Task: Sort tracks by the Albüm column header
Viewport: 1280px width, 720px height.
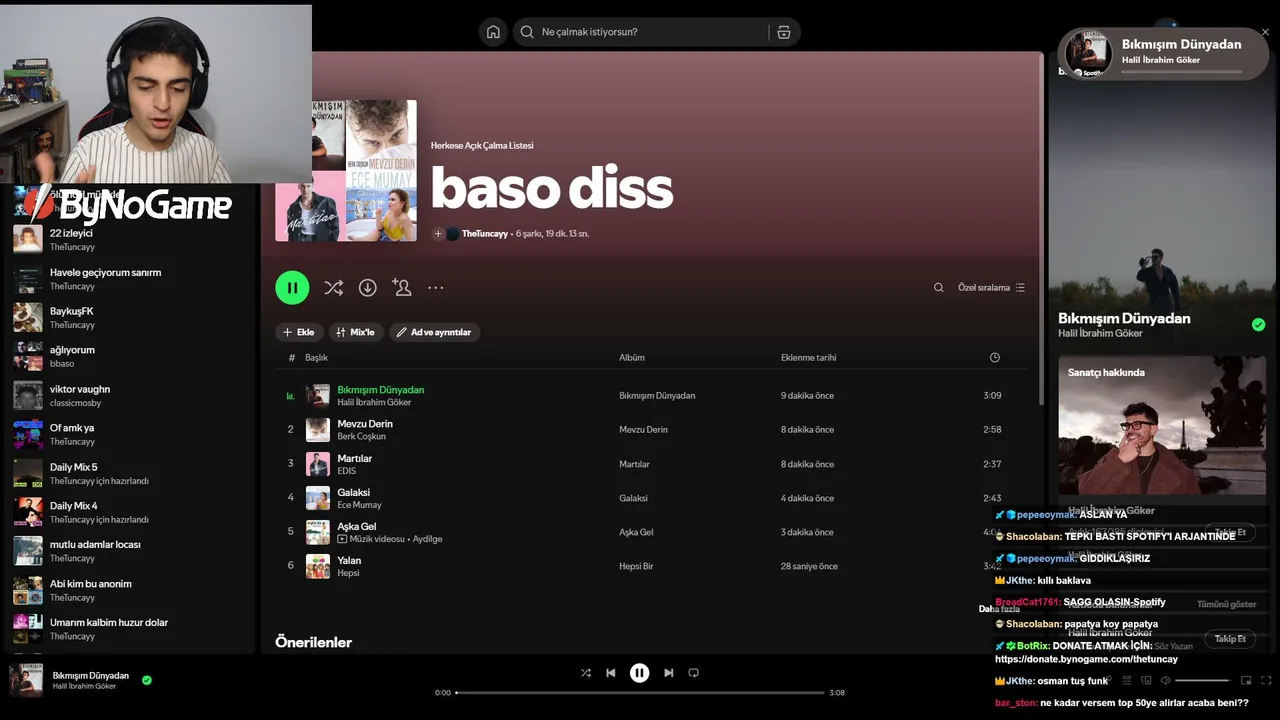Action: click(632, 358)
